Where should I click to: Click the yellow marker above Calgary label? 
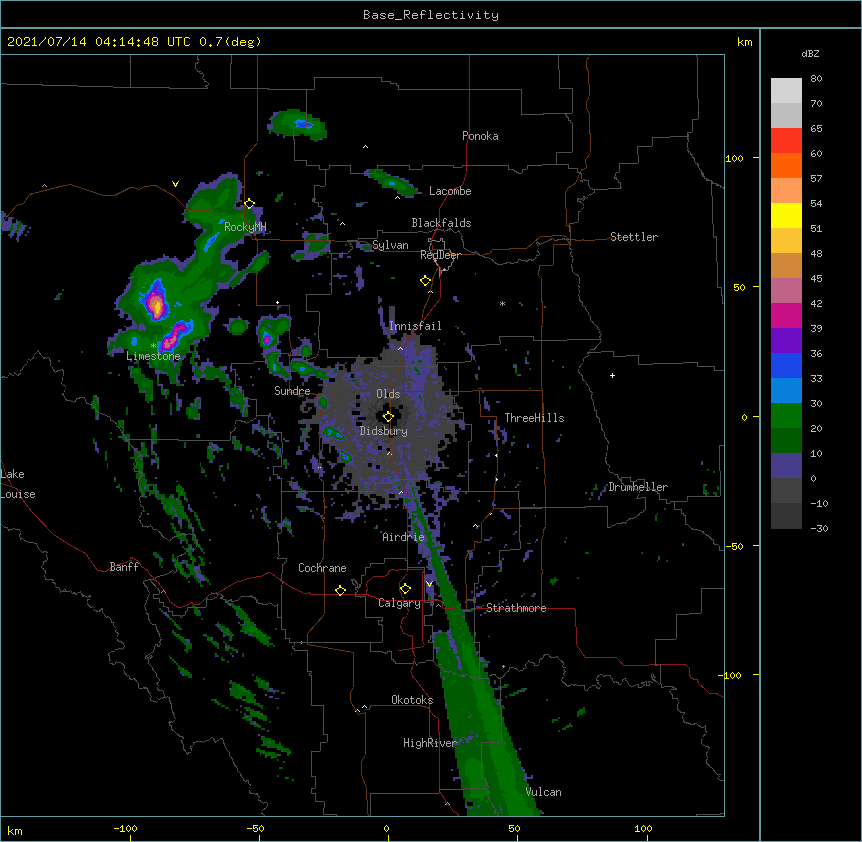click(x=405, y=589)
